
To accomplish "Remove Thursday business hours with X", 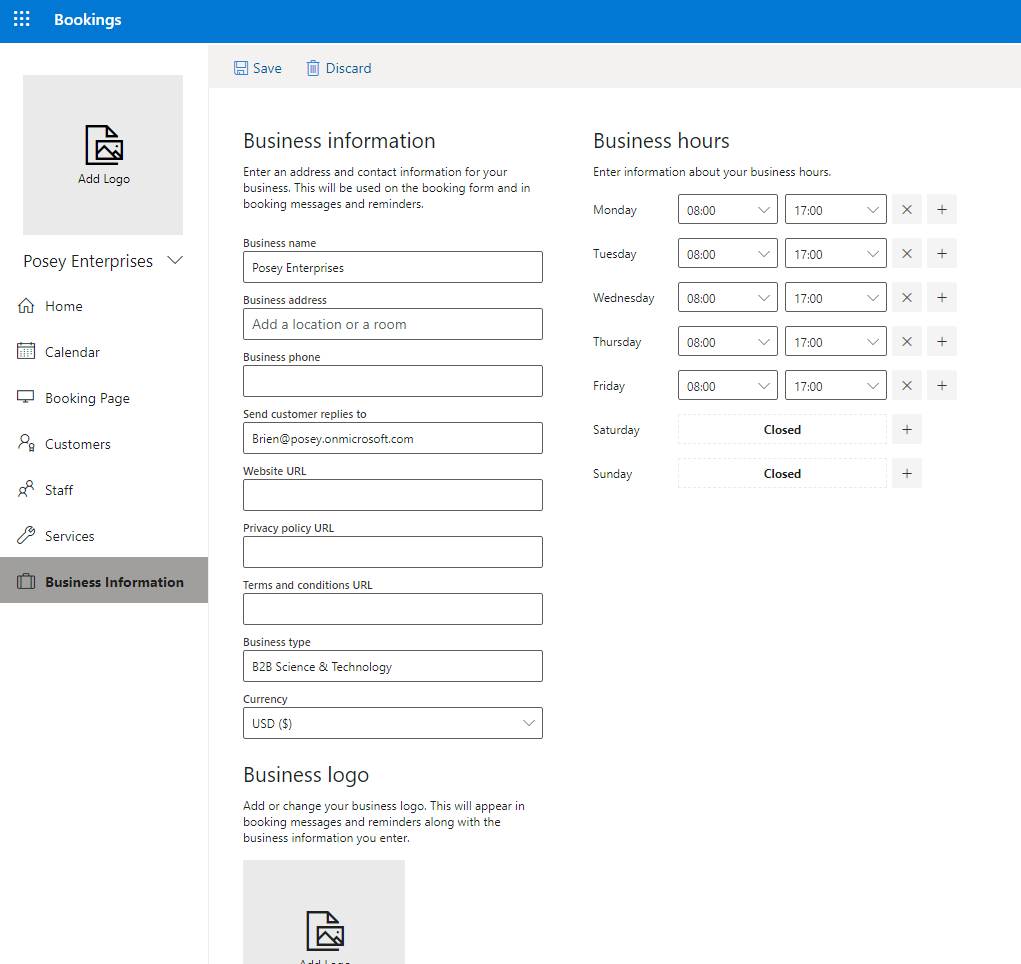I will point(906,341).
